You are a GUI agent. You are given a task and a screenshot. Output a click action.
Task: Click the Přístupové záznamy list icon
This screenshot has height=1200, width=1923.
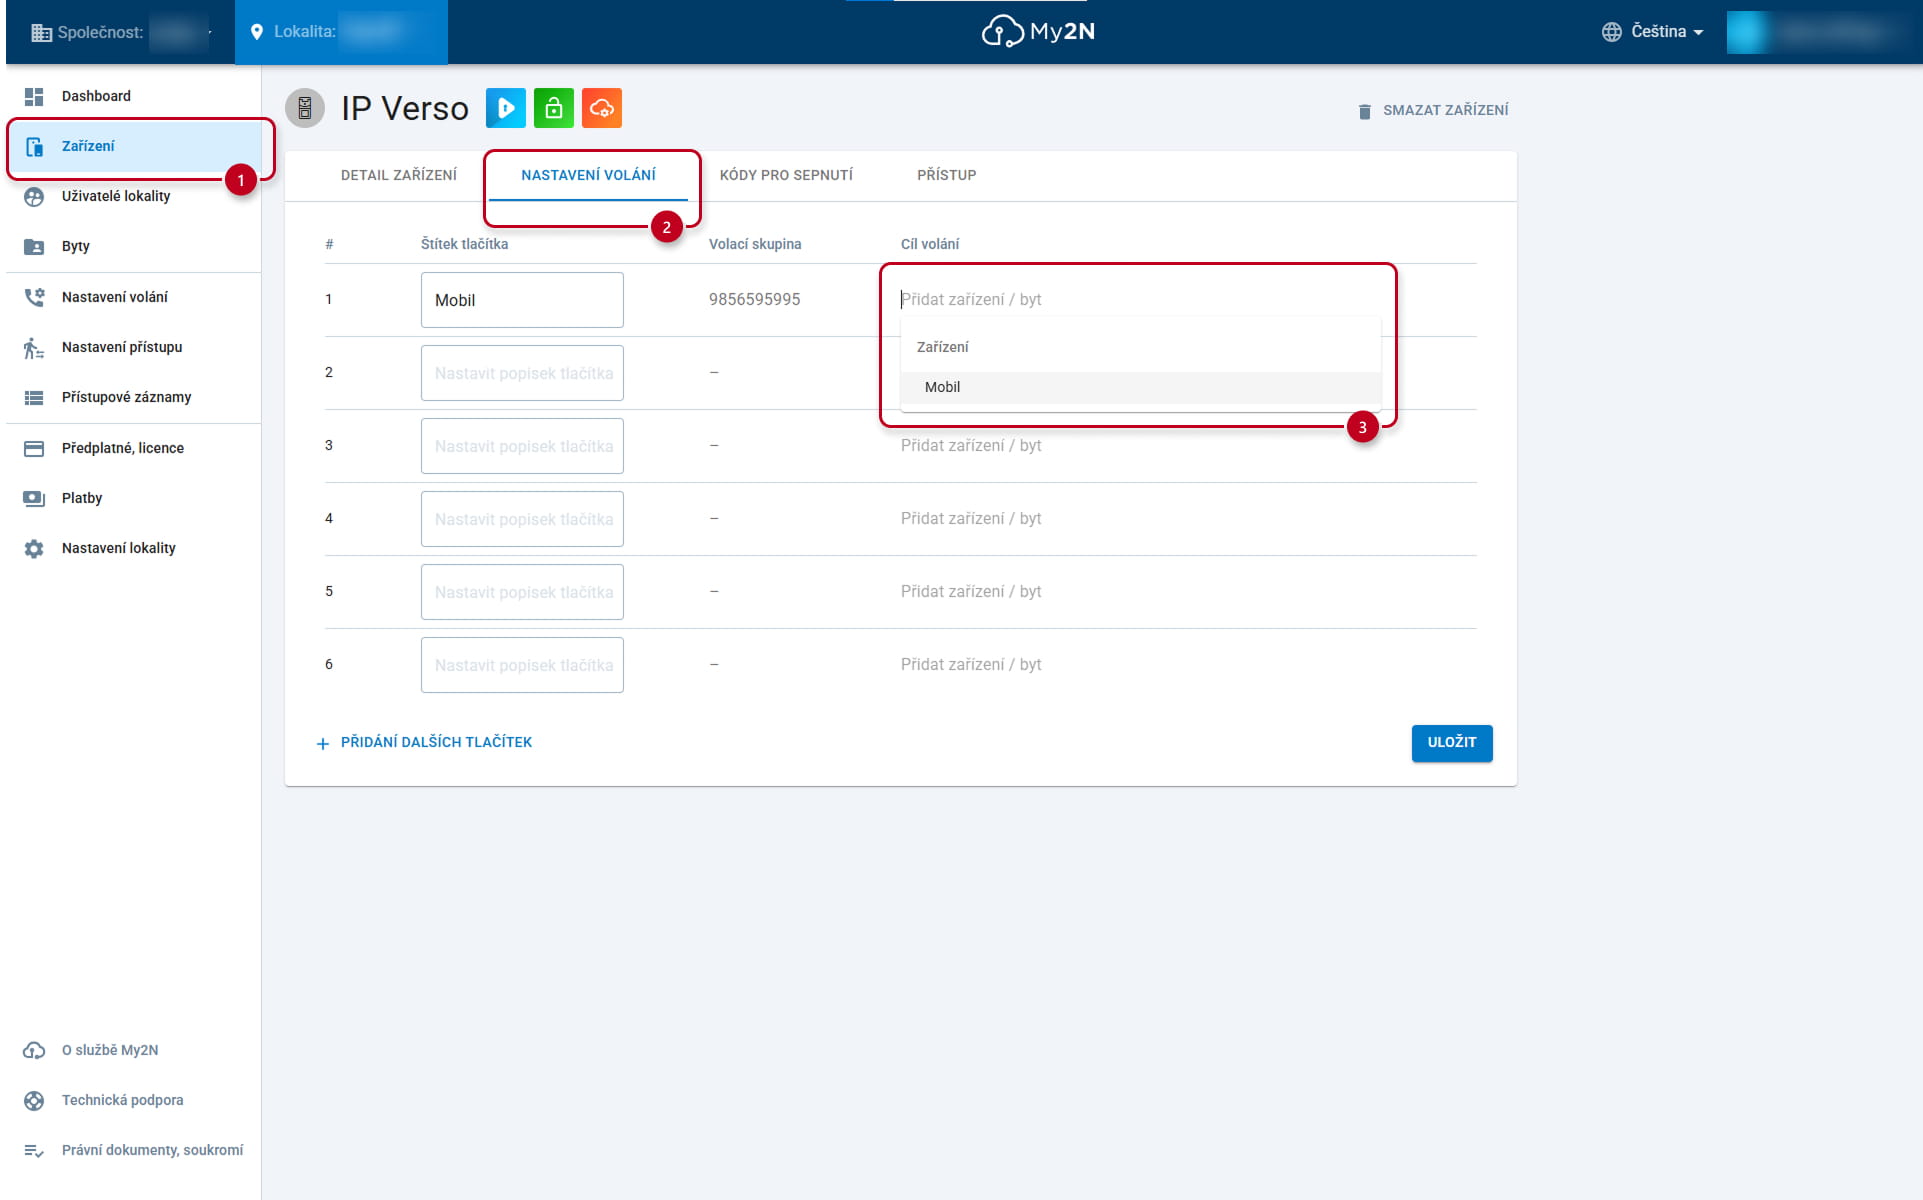(34, 397)
